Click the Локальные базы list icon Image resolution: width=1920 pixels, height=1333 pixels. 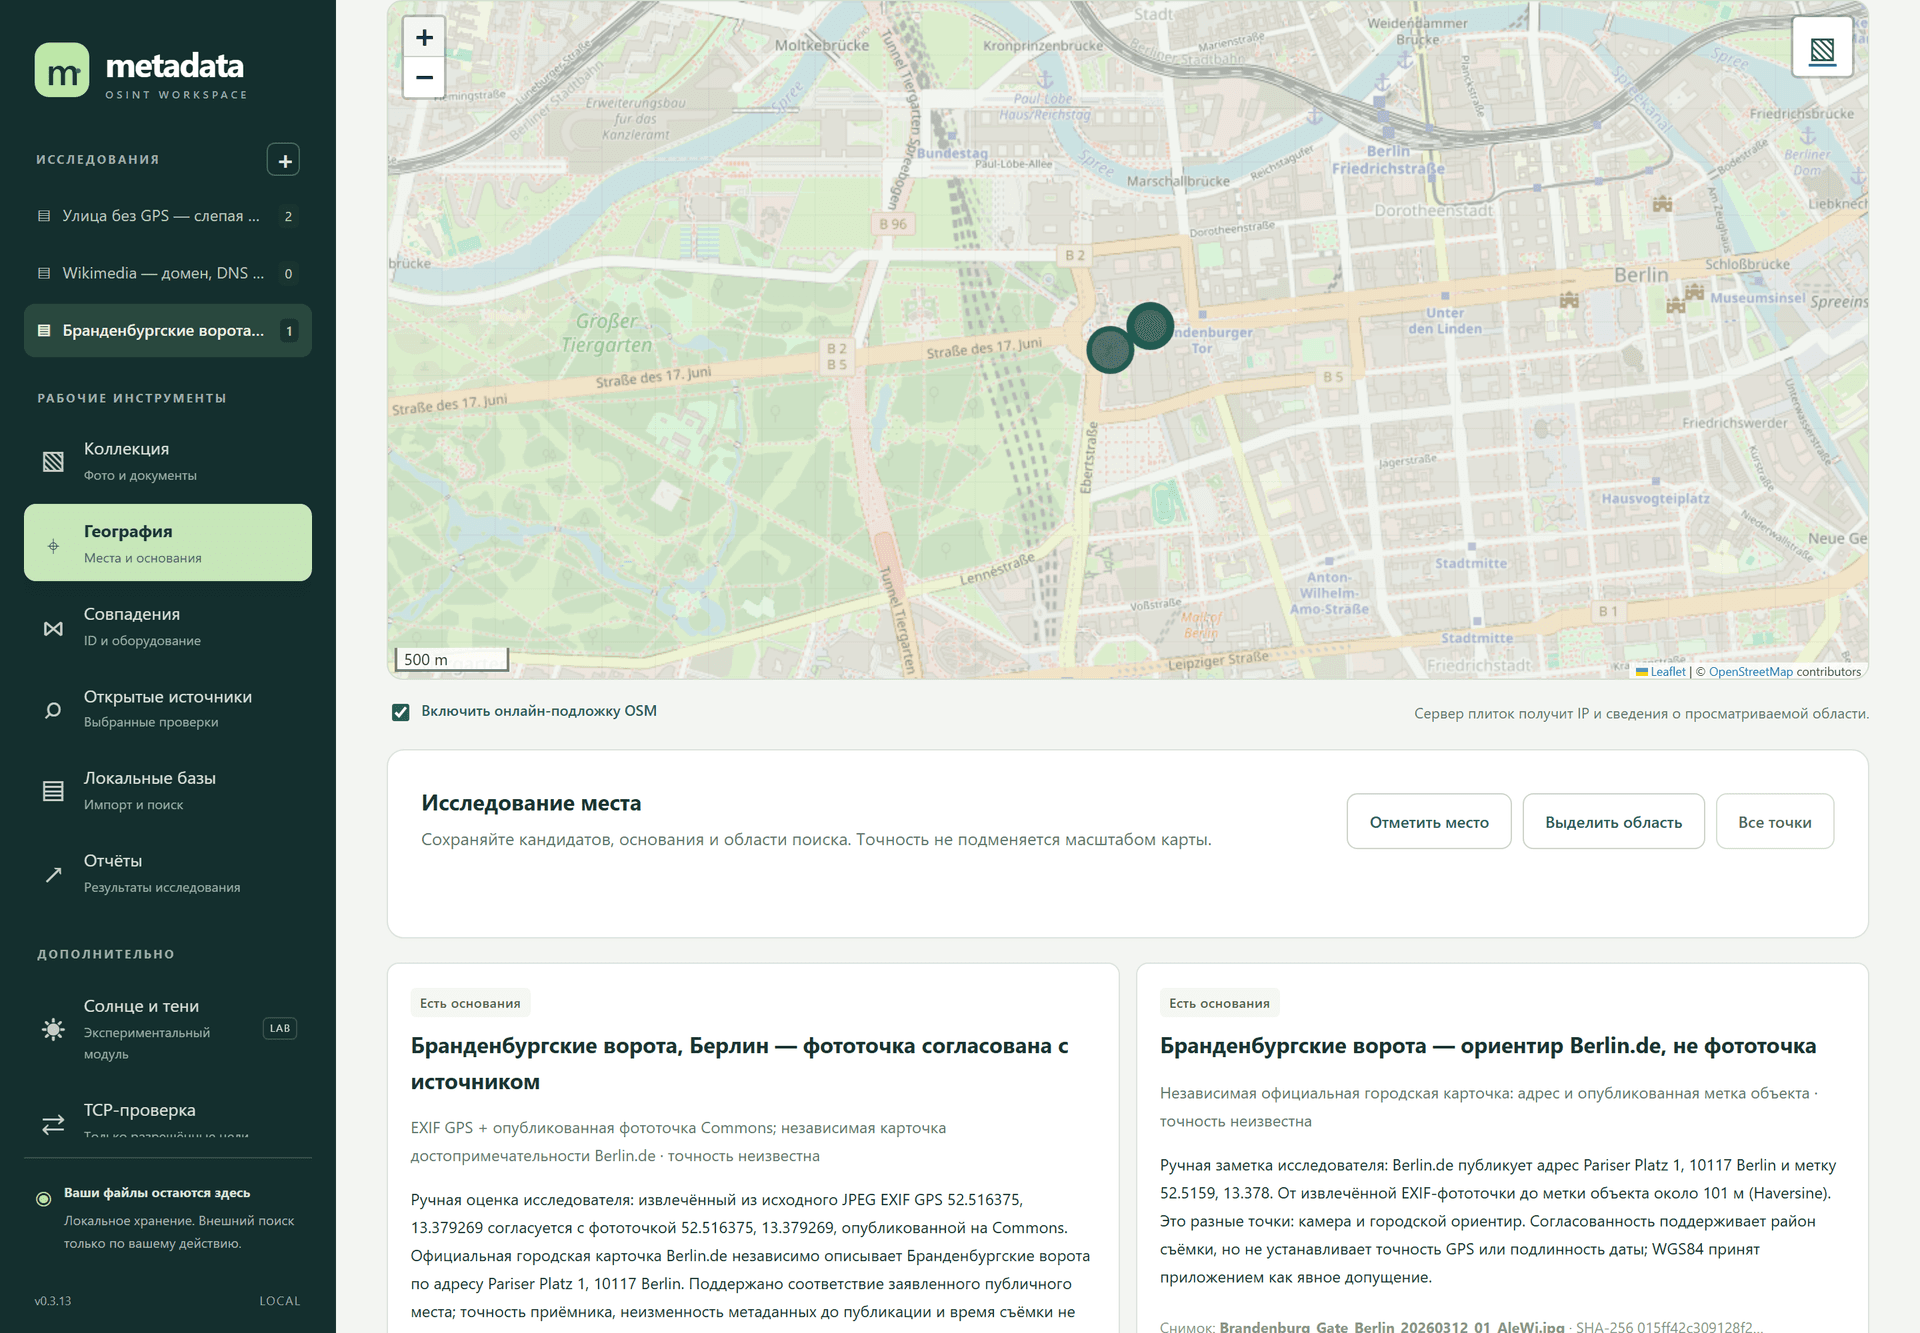[53, 791]
